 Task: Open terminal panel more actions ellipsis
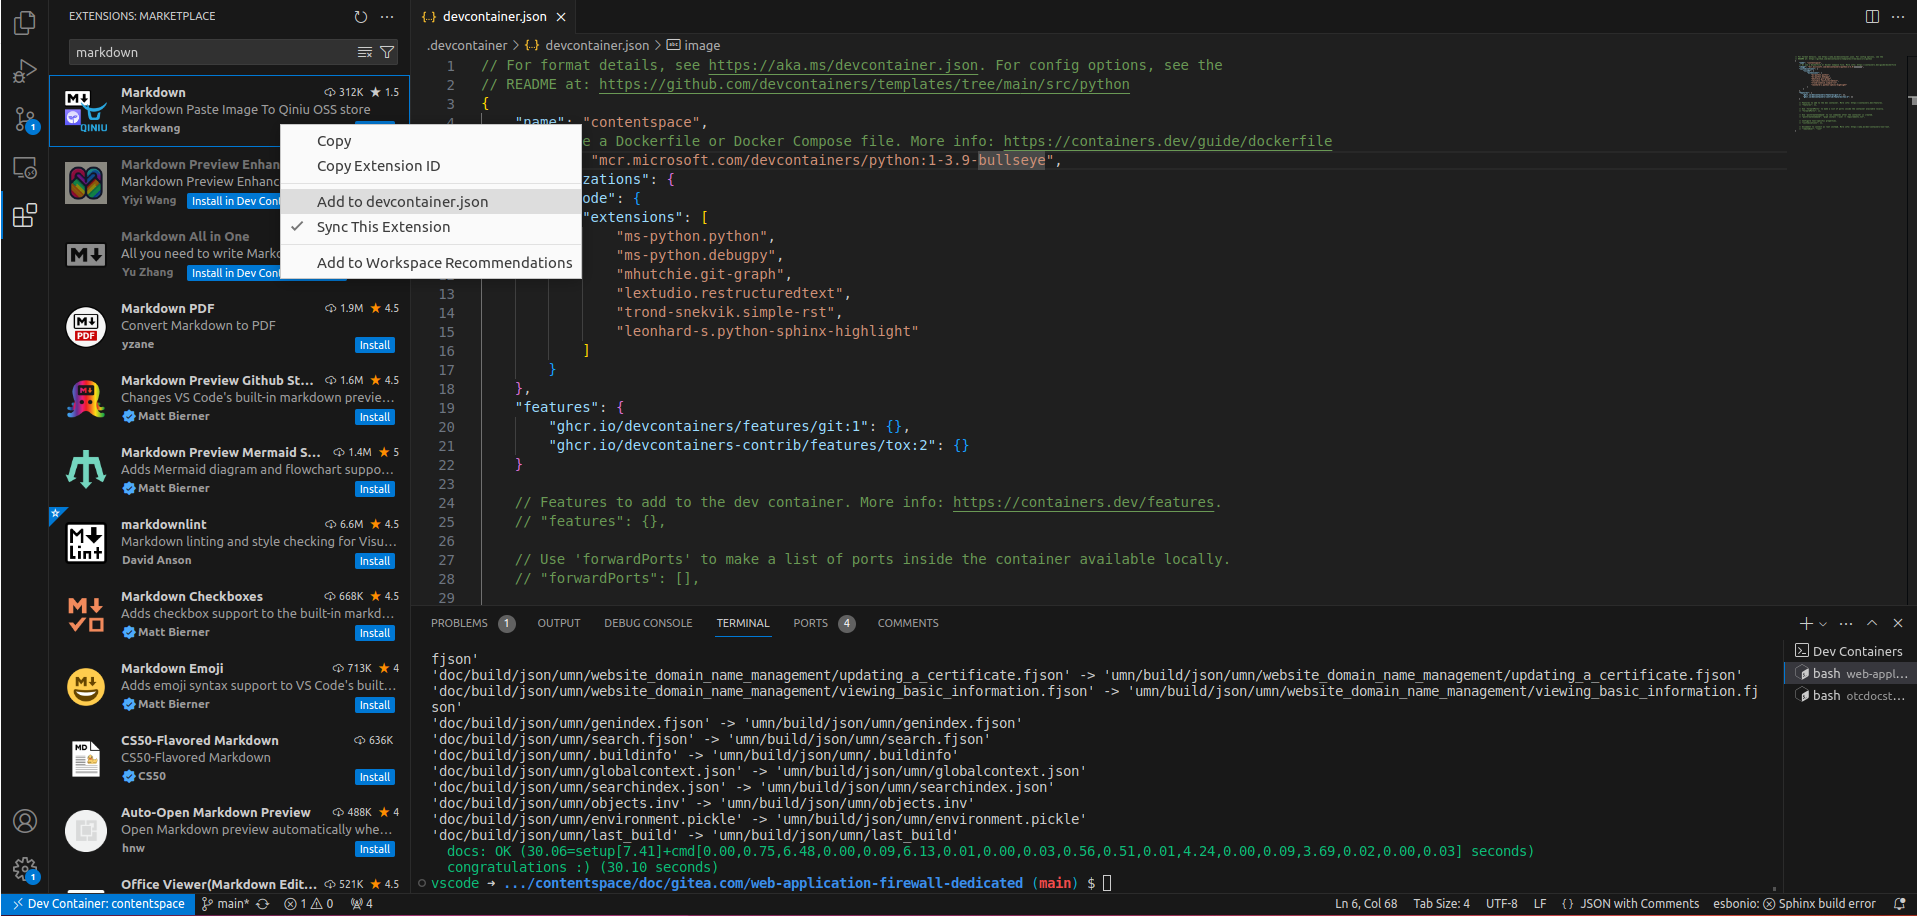click(1846, 623)
